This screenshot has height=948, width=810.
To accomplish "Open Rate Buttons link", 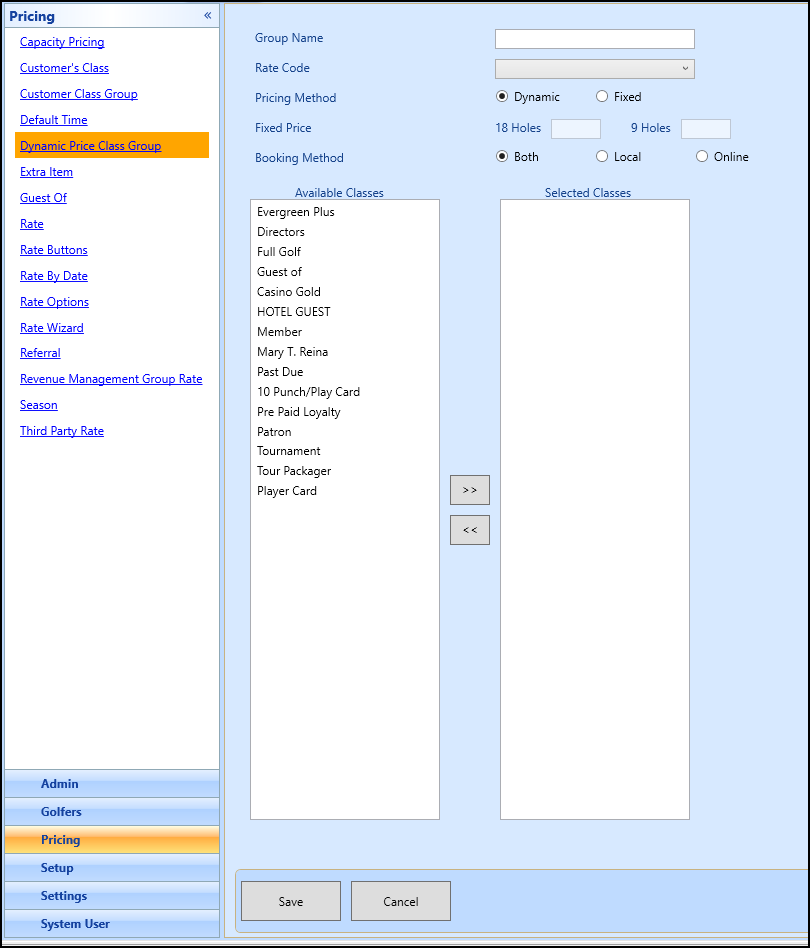I will (54, 250).
